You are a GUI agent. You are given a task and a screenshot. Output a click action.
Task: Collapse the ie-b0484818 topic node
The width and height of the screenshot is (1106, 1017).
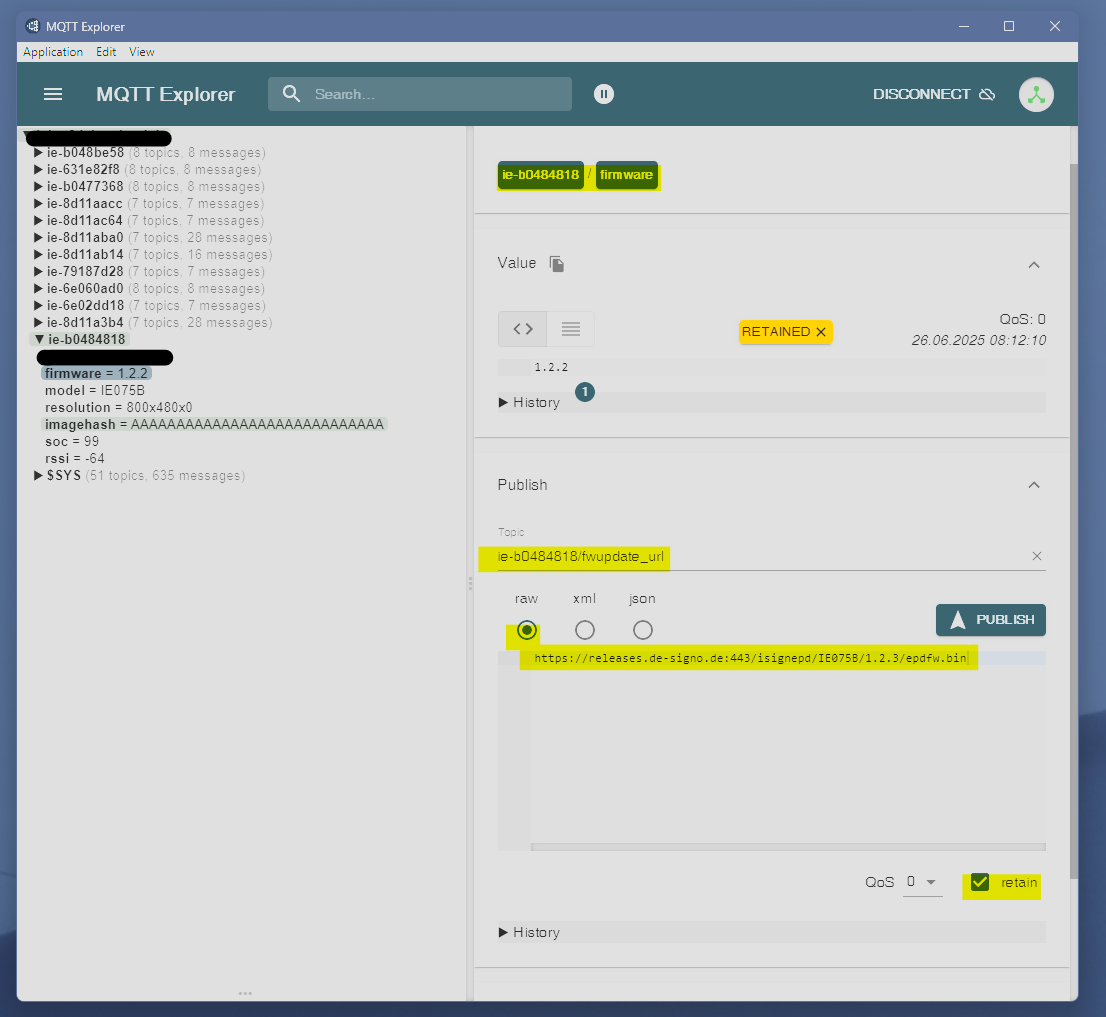pos(40,339)
